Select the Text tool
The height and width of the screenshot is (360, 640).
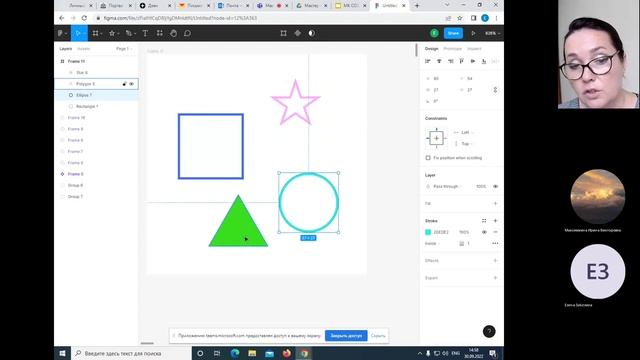click(145, 33)
